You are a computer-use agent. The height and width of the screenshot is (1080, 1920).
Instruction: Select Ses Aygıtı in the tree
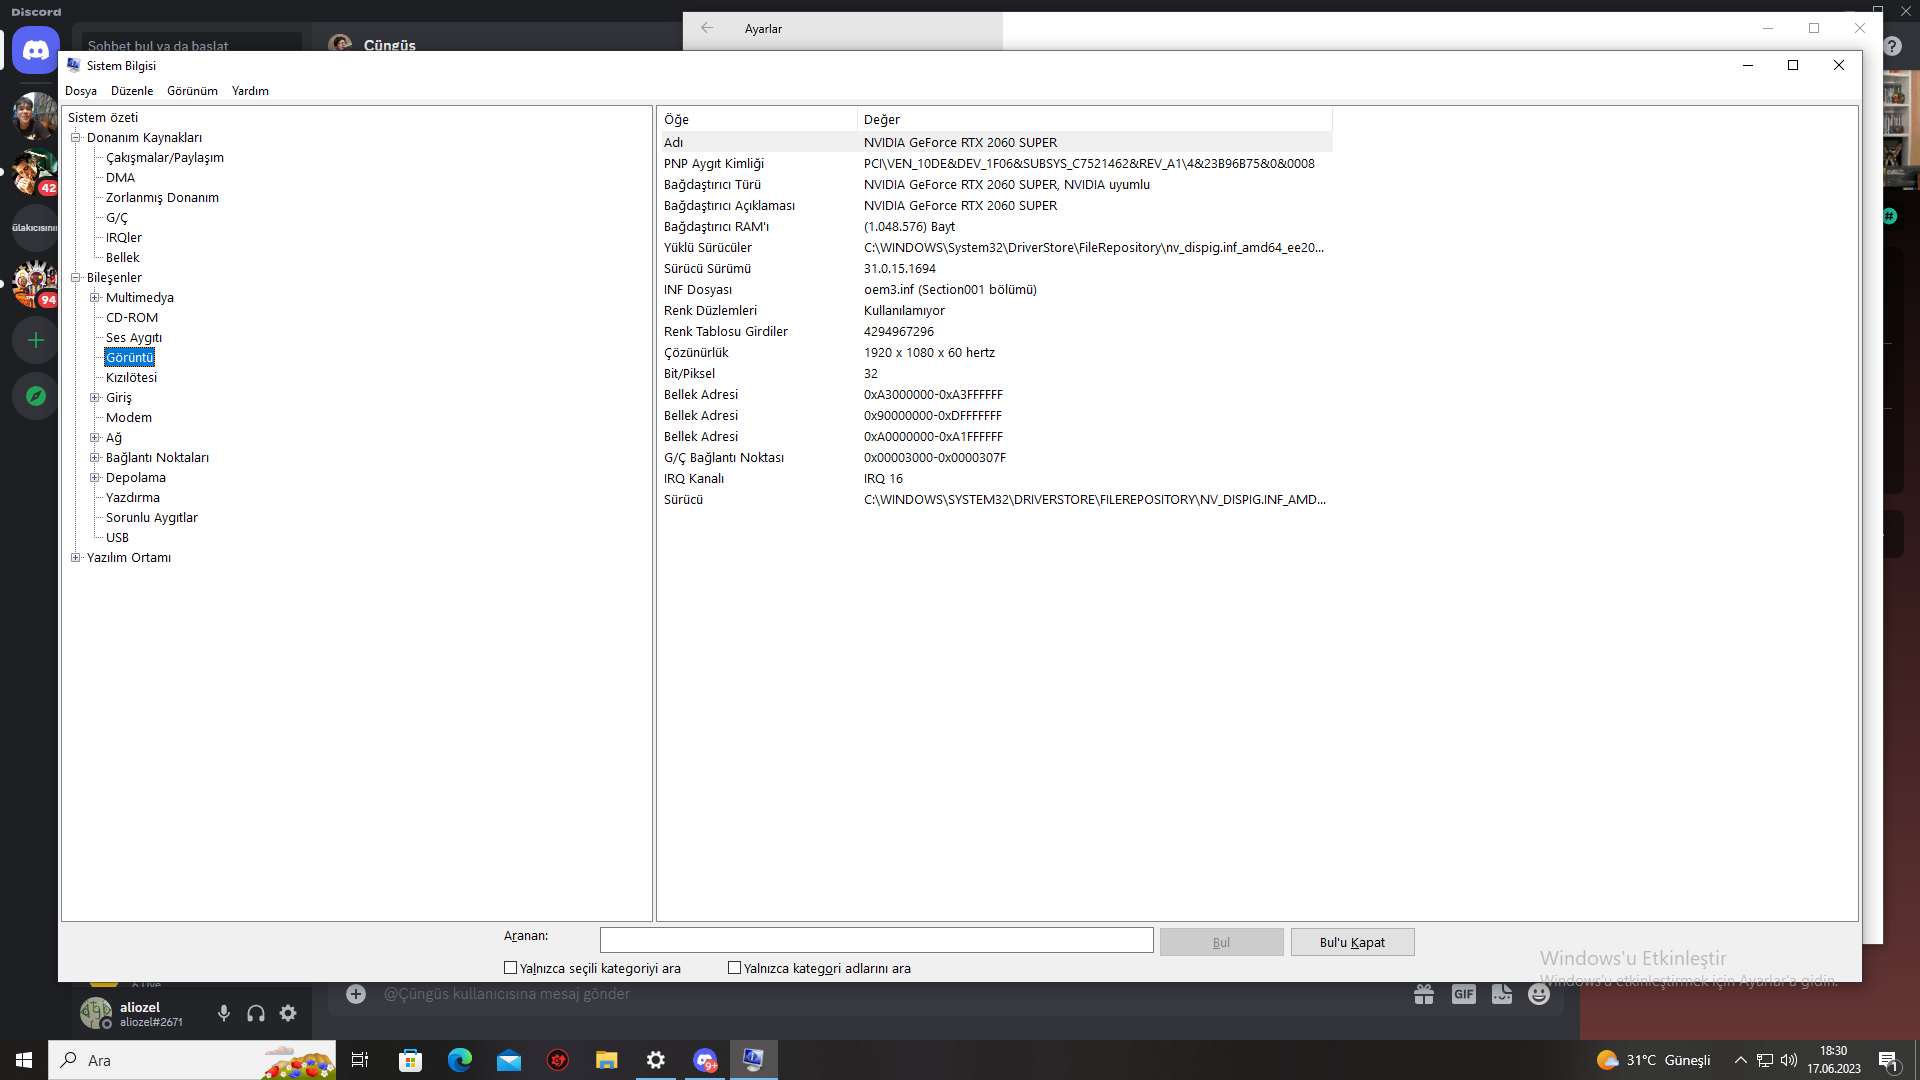134,338
